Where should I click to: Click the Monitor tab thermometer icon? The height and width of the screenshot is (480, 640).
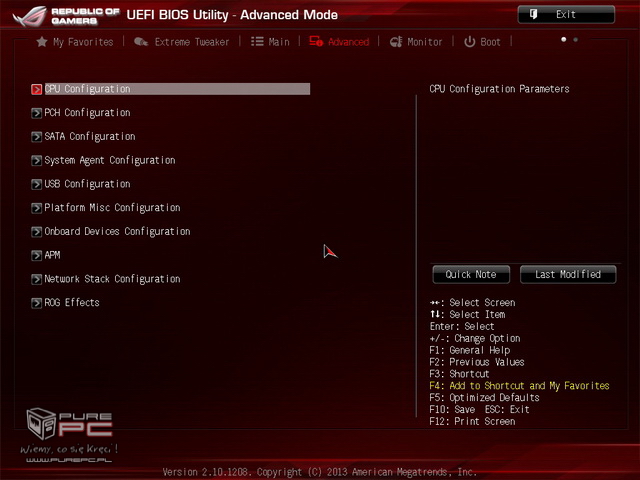[x=396, y=42]
